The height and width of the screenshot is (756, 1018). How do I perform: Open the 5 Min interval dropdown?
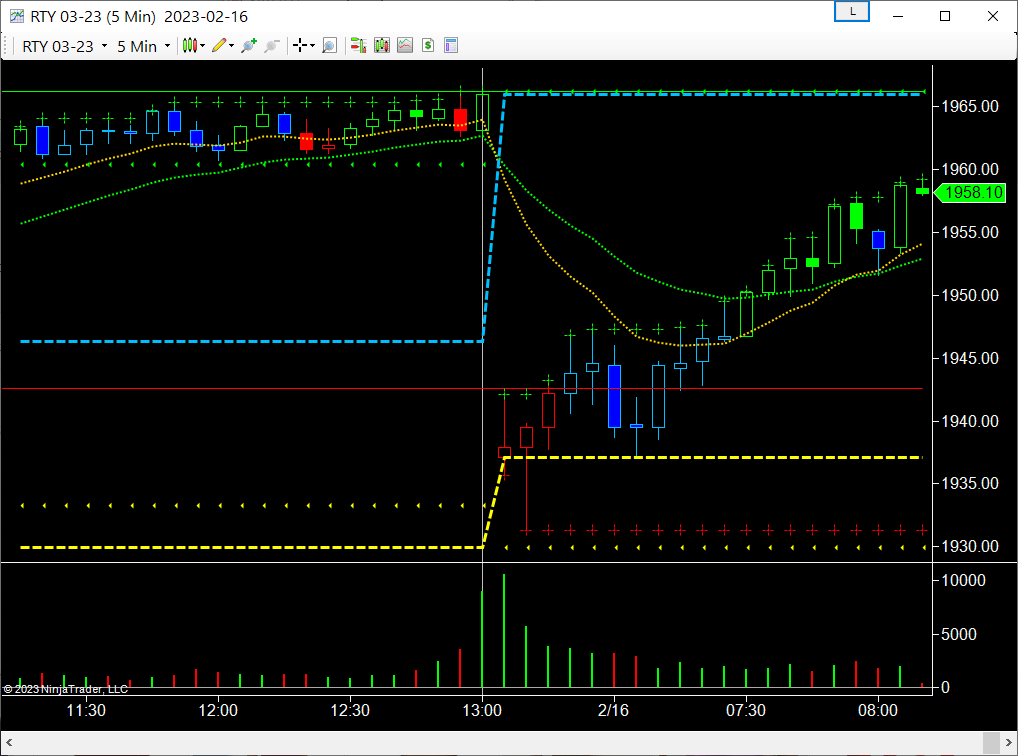point(143,46)
